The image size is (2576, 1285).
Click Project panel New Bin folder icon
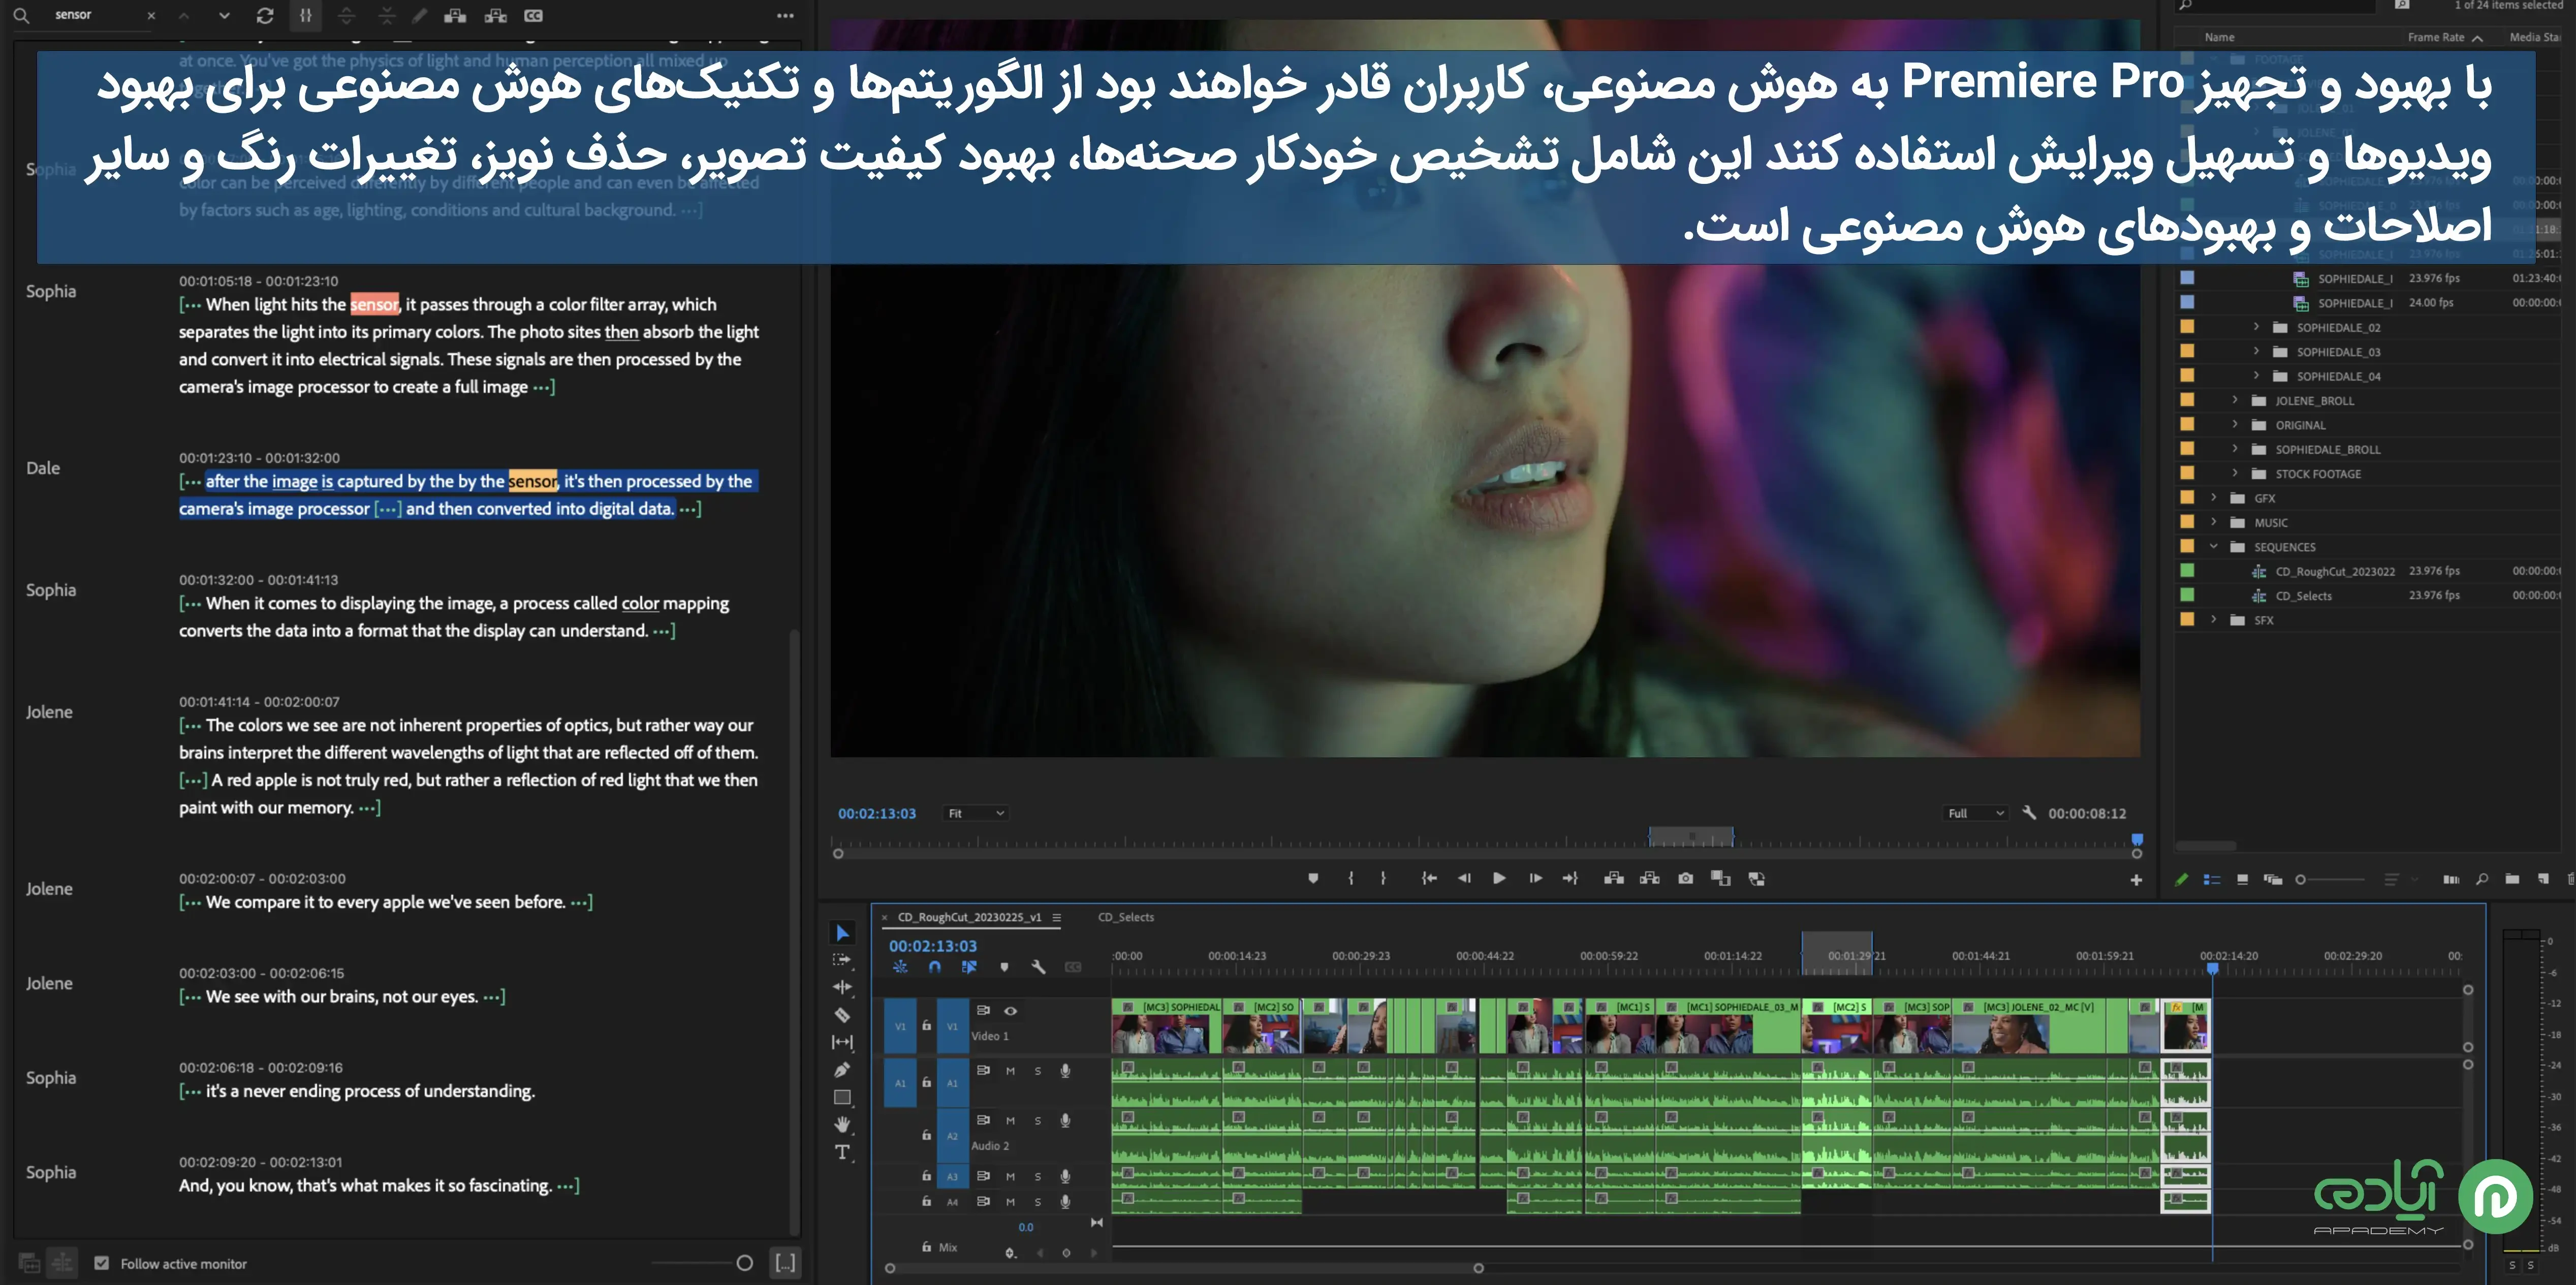[2512, 879]
